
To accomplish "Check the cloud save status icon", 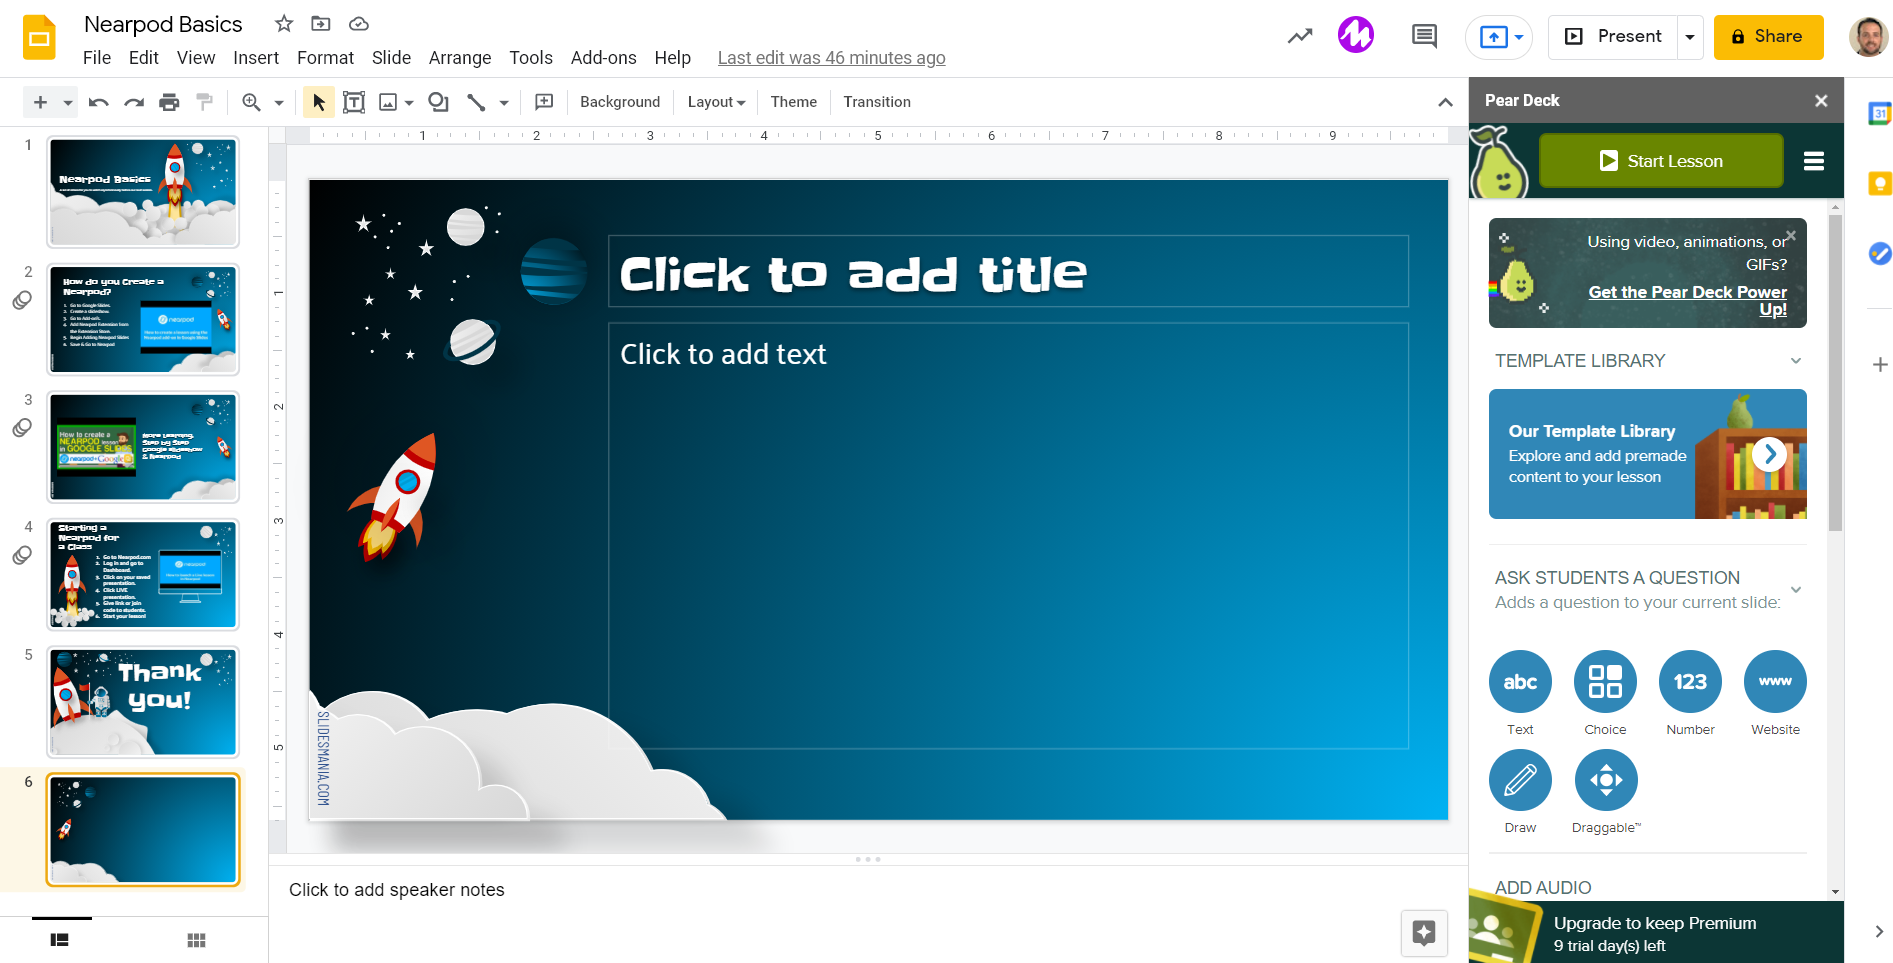I will coord(359,24).
